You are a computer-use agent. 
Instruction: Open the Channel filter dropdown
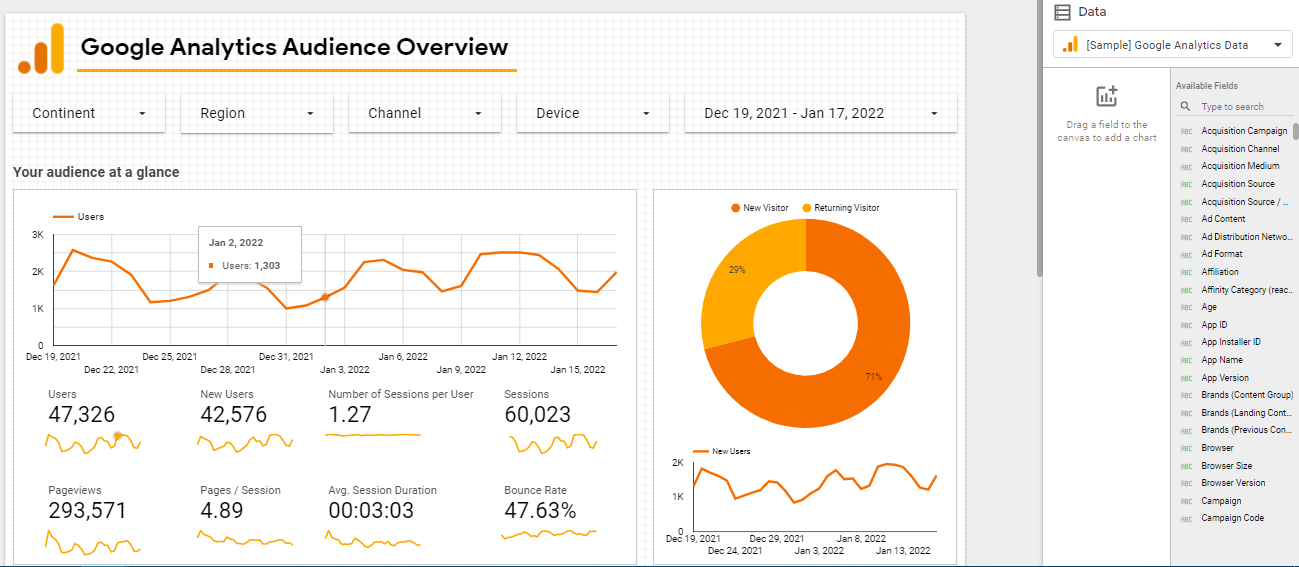point(425,113)
